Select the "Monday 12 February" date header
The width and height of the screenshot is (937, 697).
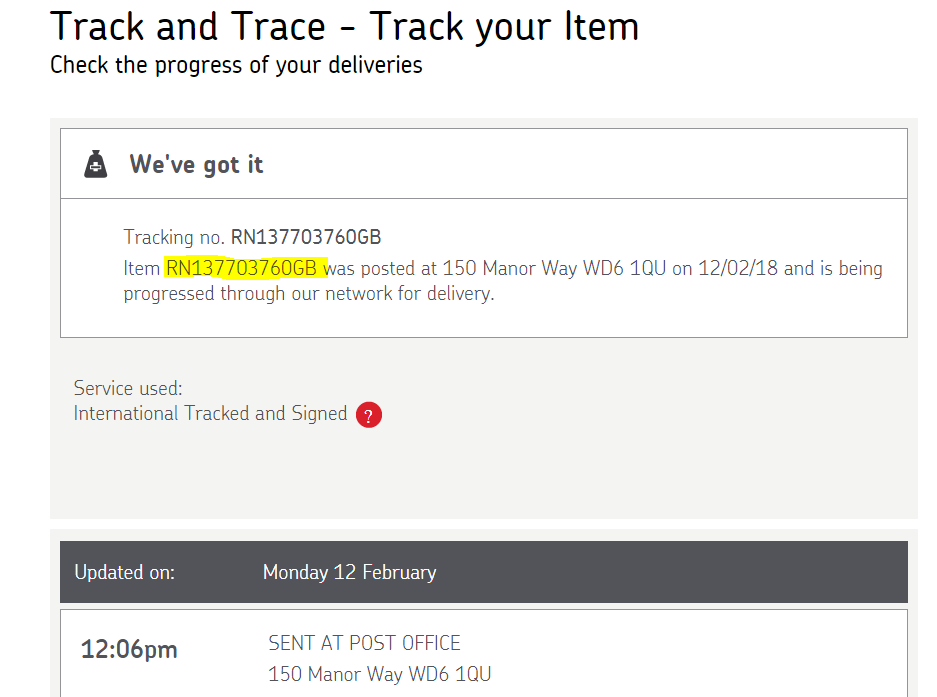point(349,573)
